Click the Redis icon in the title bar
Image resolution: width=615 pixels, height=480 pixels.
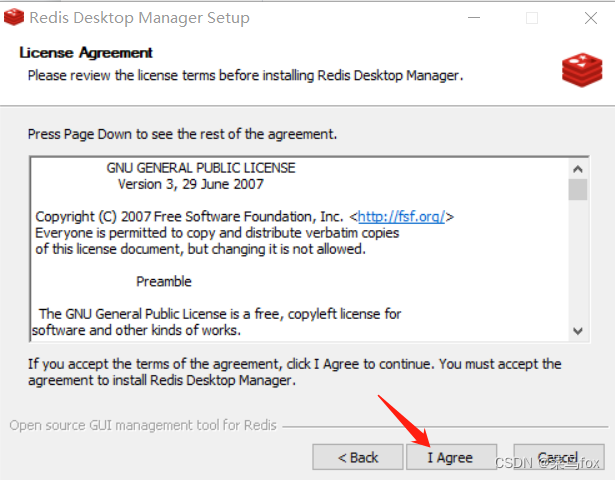coord(14,17)
